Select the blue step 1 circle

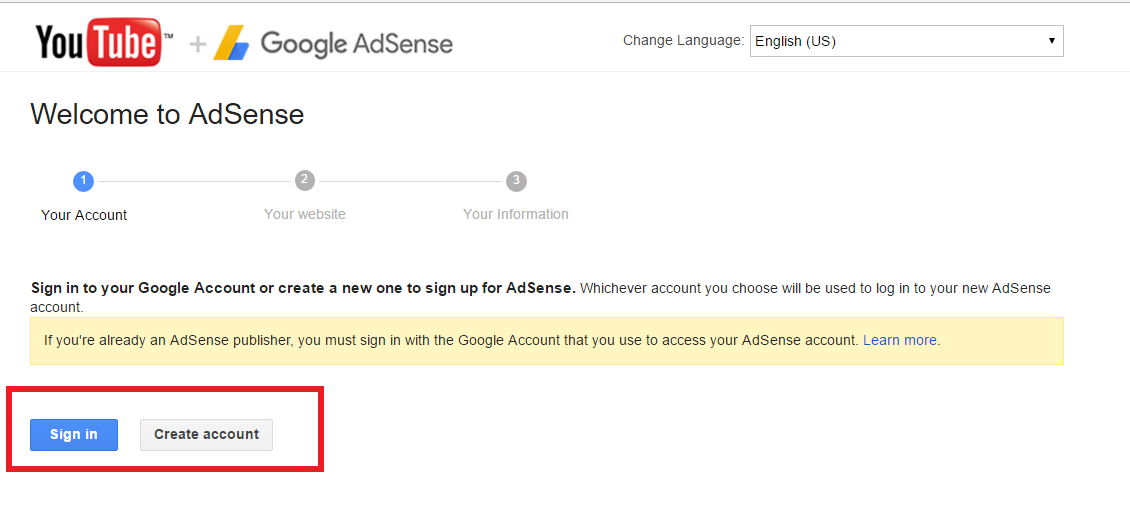click(83, 181)
